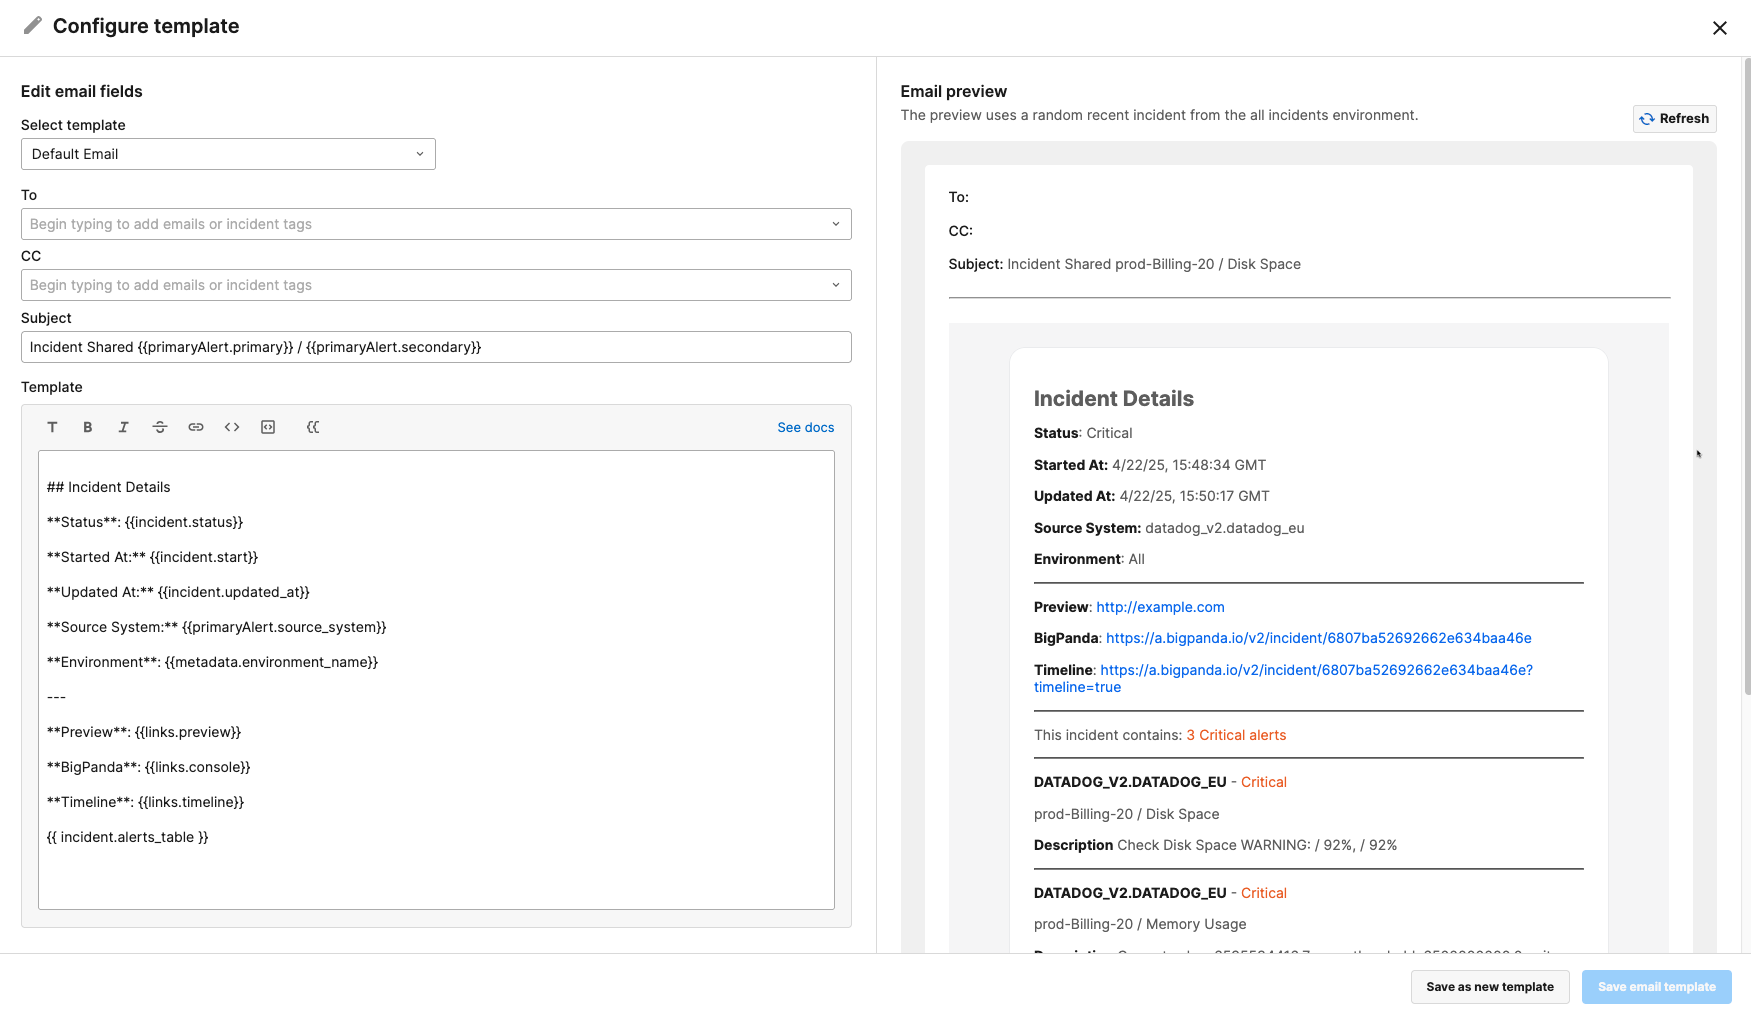Refresh the email preview
1751x1015 pixels.
click(1674, 118)
